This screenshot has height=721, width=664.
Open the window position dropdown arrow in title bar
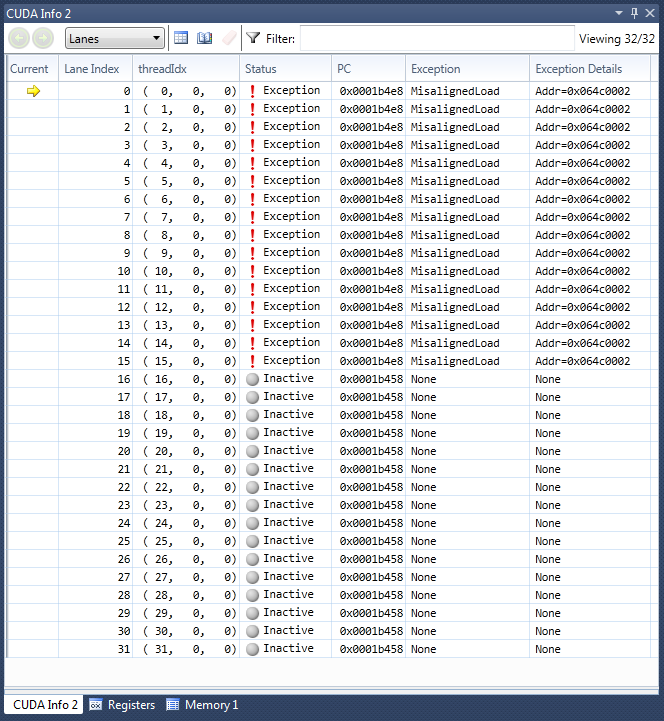[619, 13]
